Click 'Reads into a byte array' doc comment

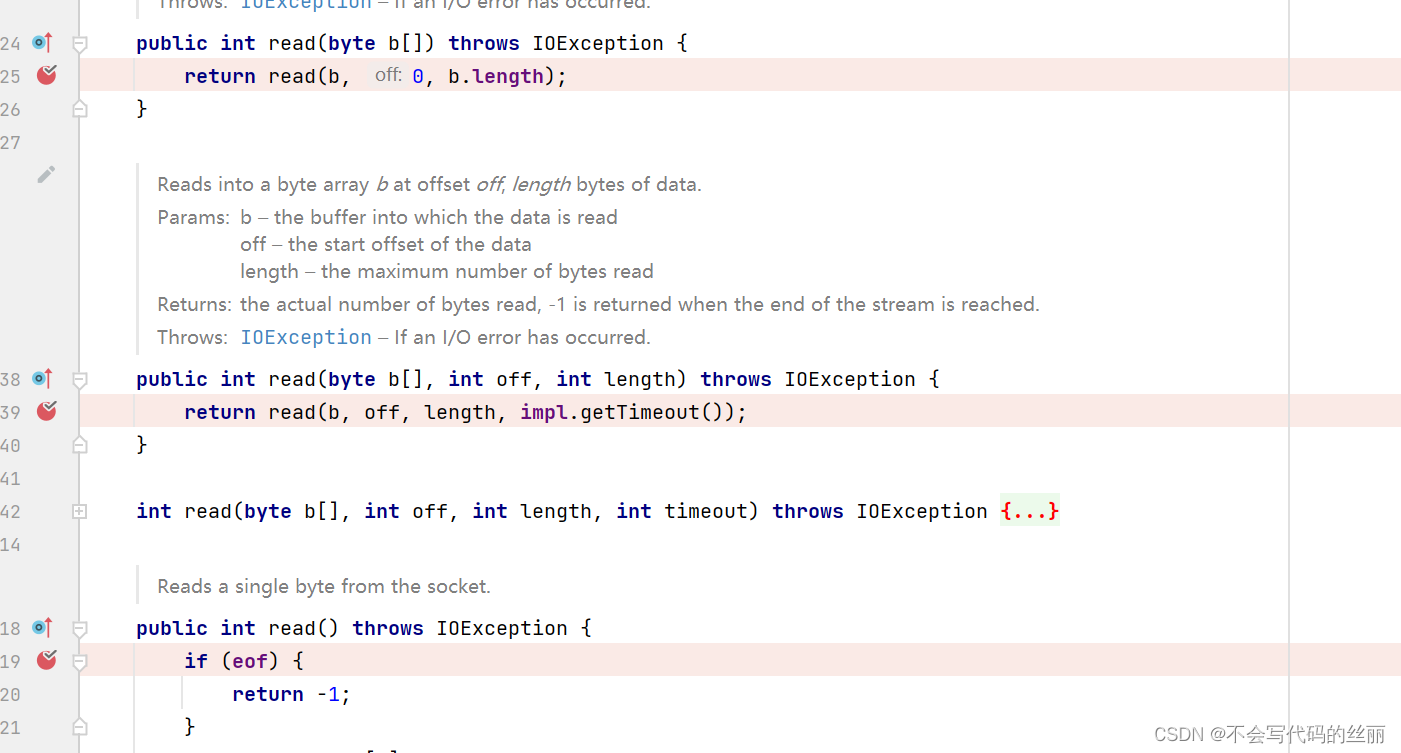(429, 184)
